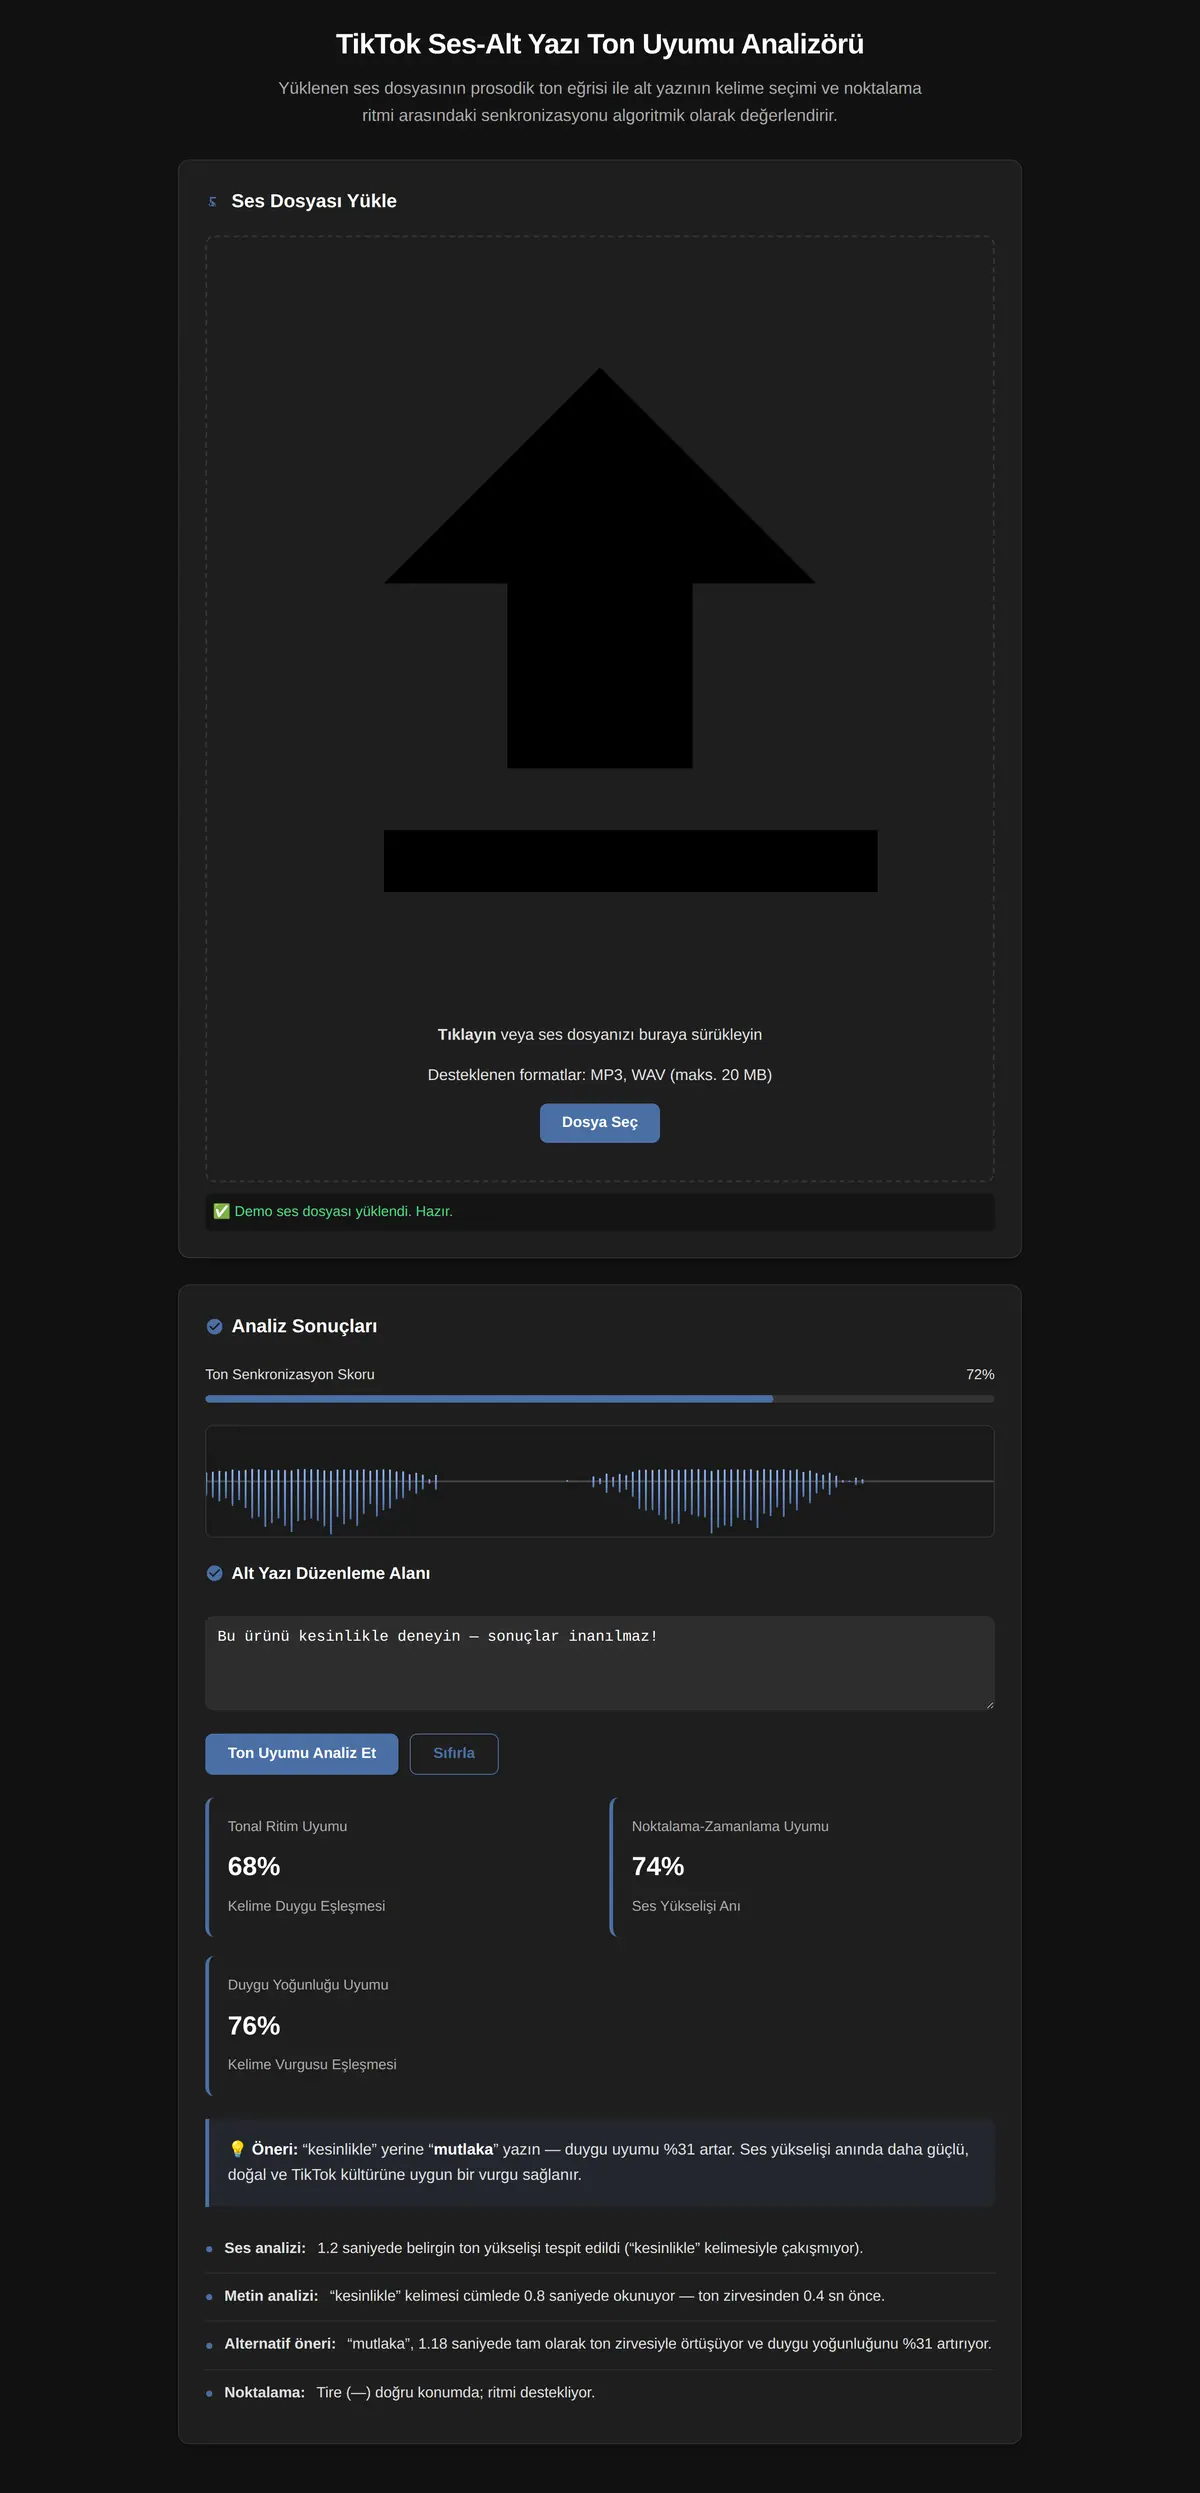The image size is (1200, 2493).
Task: Click the "Tonal Ritim Uyumu" label
Action: (x=288, y=1826)
